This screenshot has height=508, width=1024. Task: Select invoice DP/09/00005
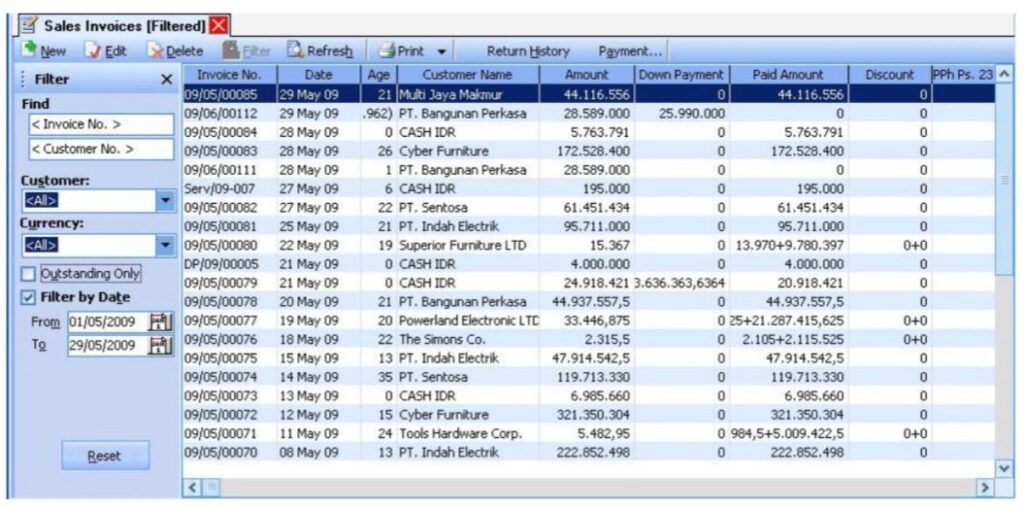point(221,264)
